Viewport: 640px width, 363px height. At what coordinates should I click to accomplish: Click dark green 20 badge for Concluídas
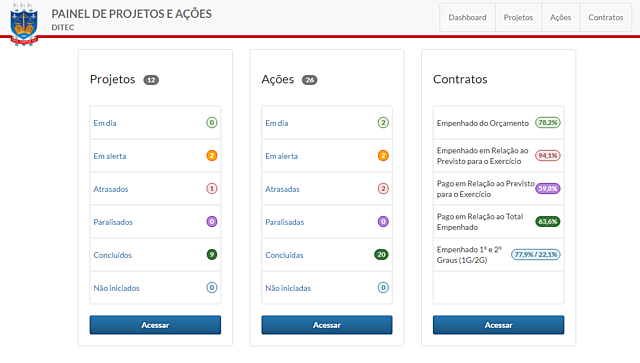coord(381,255)
